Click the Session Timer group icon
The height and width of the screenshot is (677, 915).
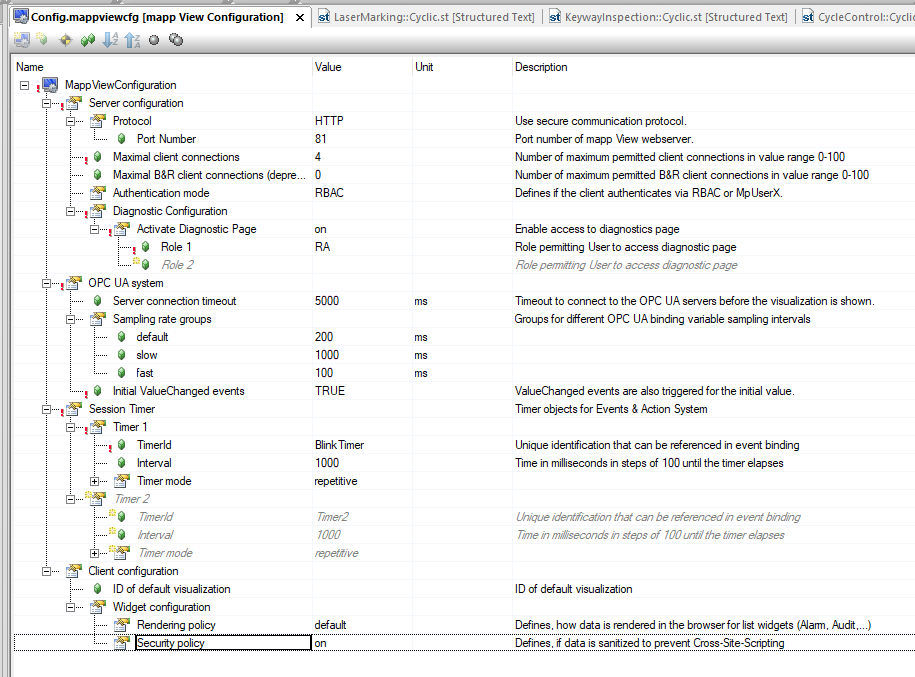click(74, 409)
